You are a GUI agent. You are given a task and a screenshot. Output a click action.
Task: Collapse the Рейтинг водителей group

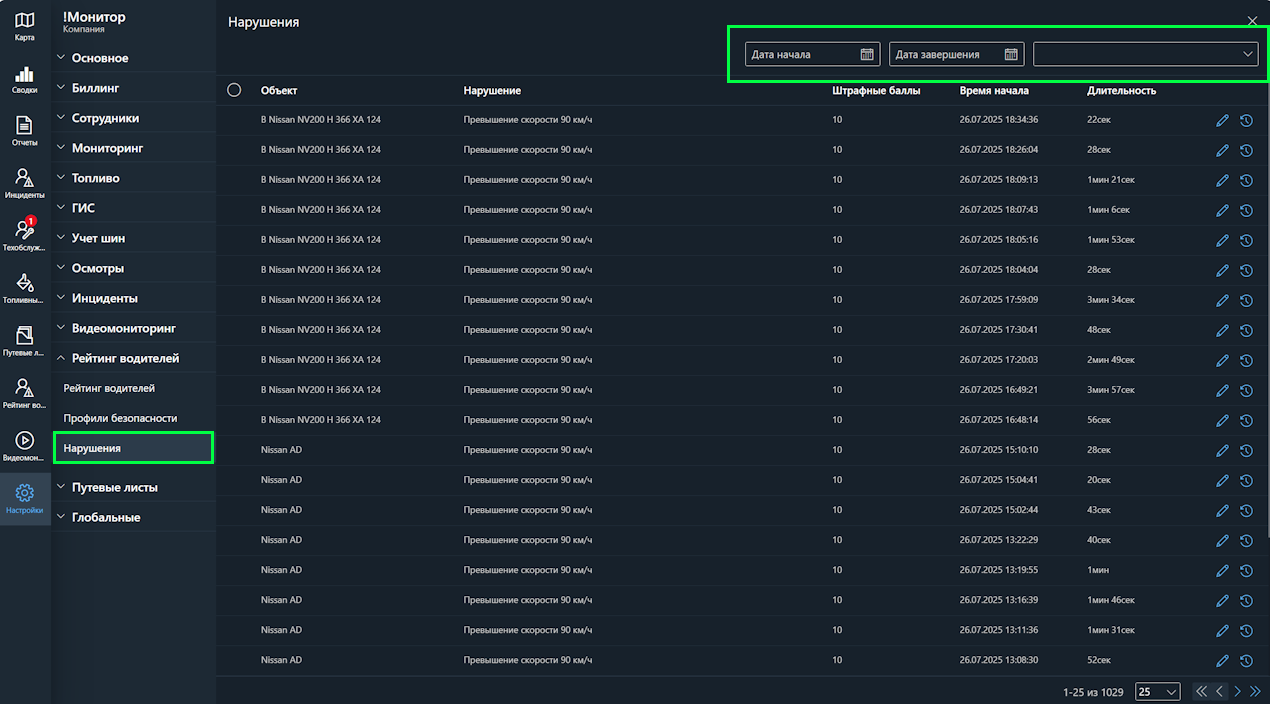(x=125, y=358)
